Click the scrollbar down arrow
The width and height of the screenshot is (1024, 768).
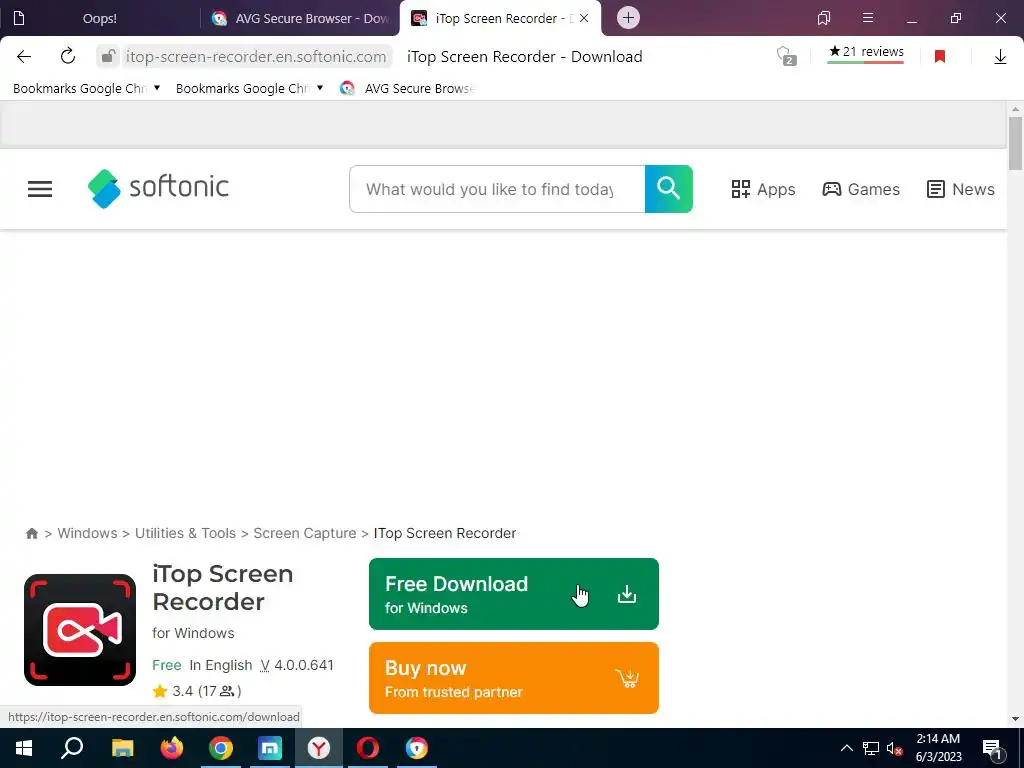[x=1015, y=719]
